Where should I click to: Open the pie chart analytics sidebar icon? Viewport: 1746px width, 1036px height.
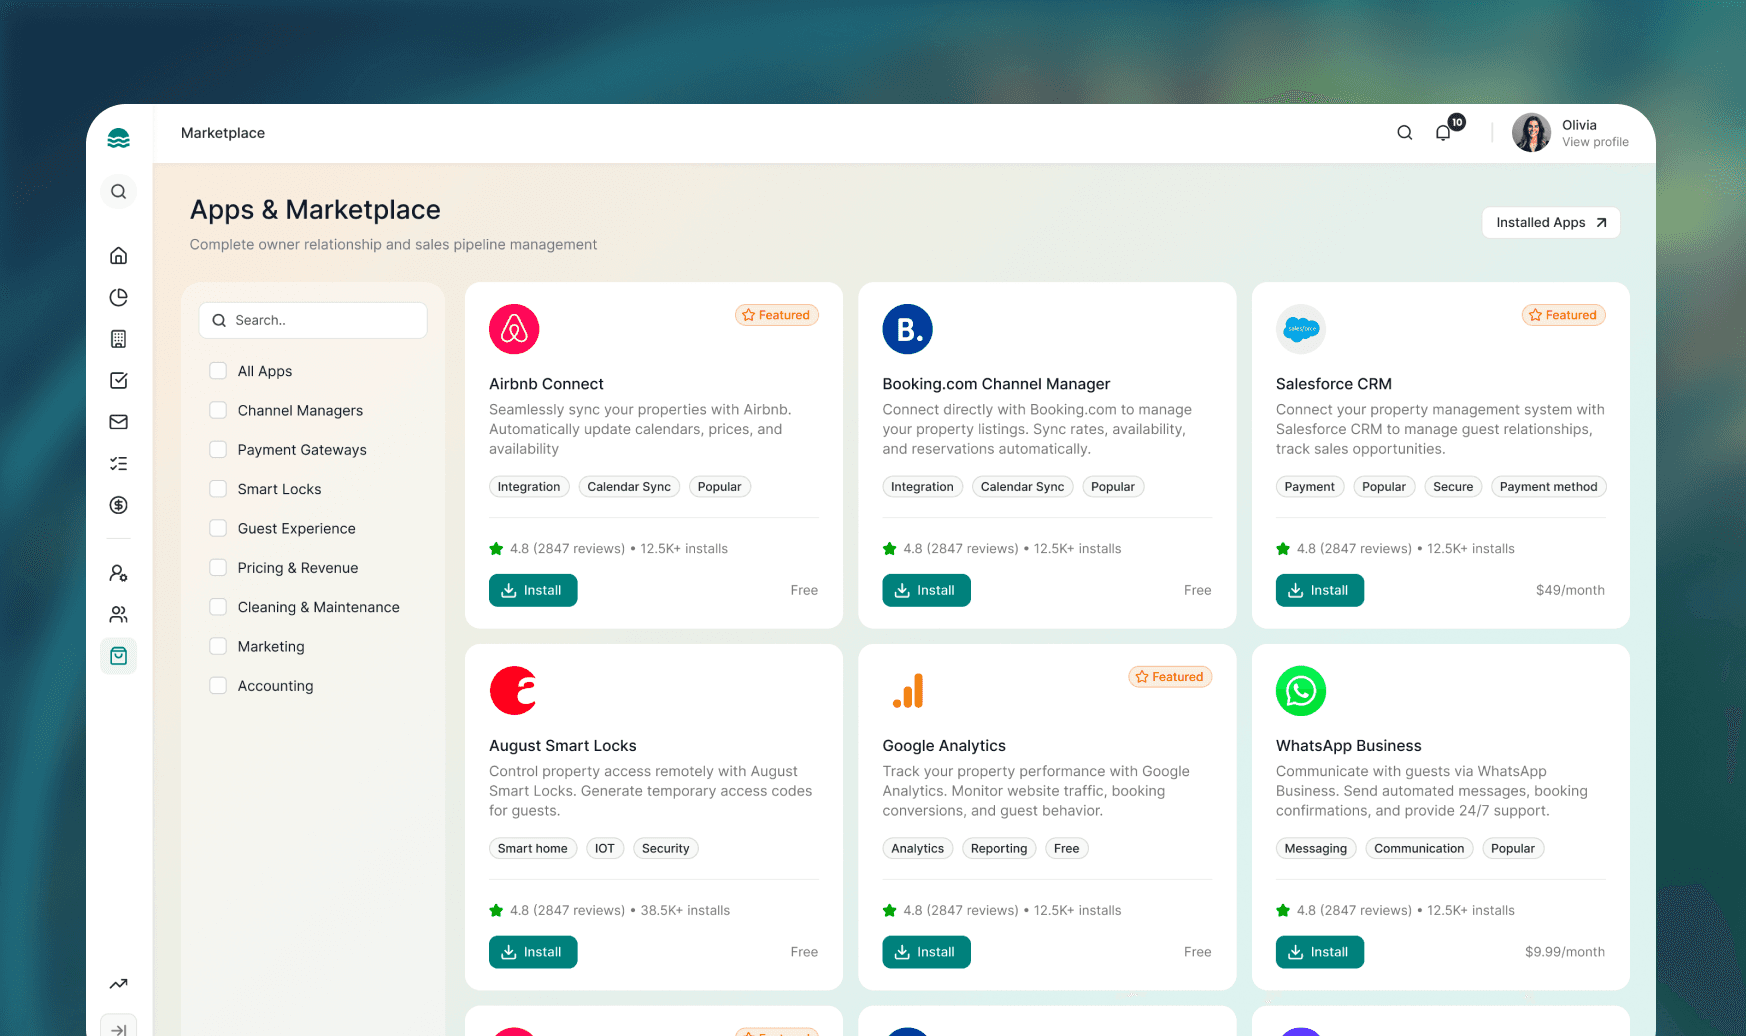click(118, 297)
